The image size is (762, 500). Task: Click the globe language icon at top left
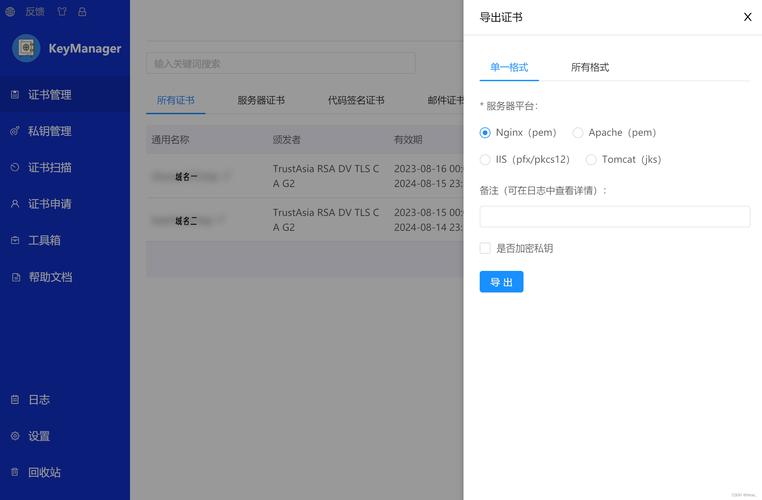[x=10, y=12]
